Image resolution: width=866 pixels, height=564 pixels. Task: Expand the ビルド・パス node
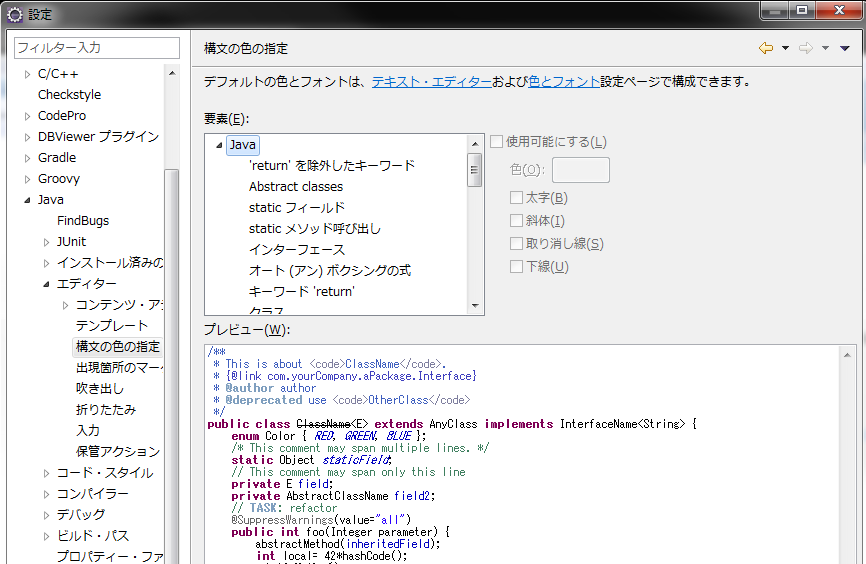(46, 536)
